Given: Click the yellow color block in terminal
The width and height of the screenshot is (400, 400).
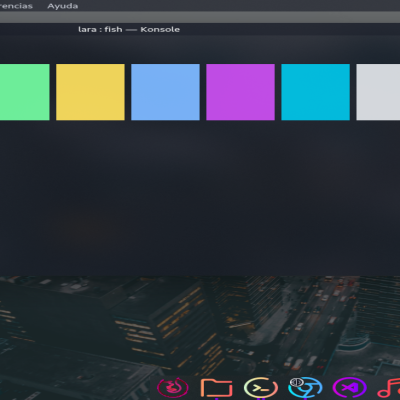Looking at the screenshot, I should [90, 92].
